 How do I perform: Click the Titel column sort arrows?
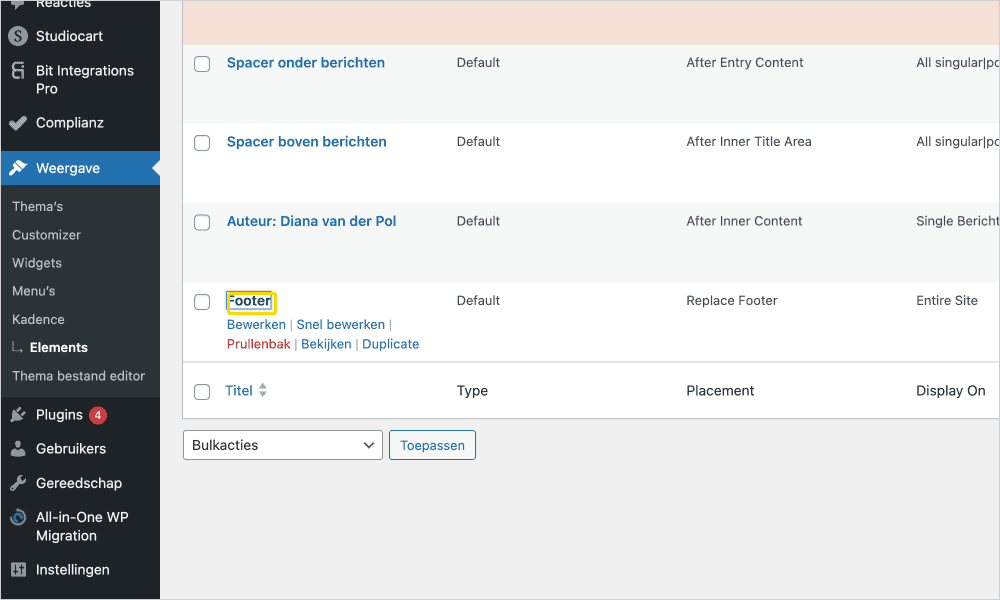(x=263, y=390)
